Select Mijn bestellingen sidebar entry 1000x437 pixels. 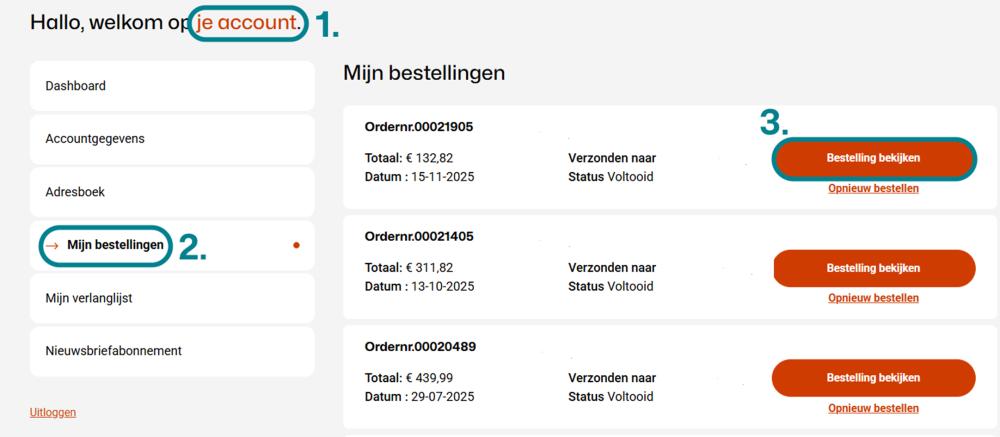coord(115,245)
